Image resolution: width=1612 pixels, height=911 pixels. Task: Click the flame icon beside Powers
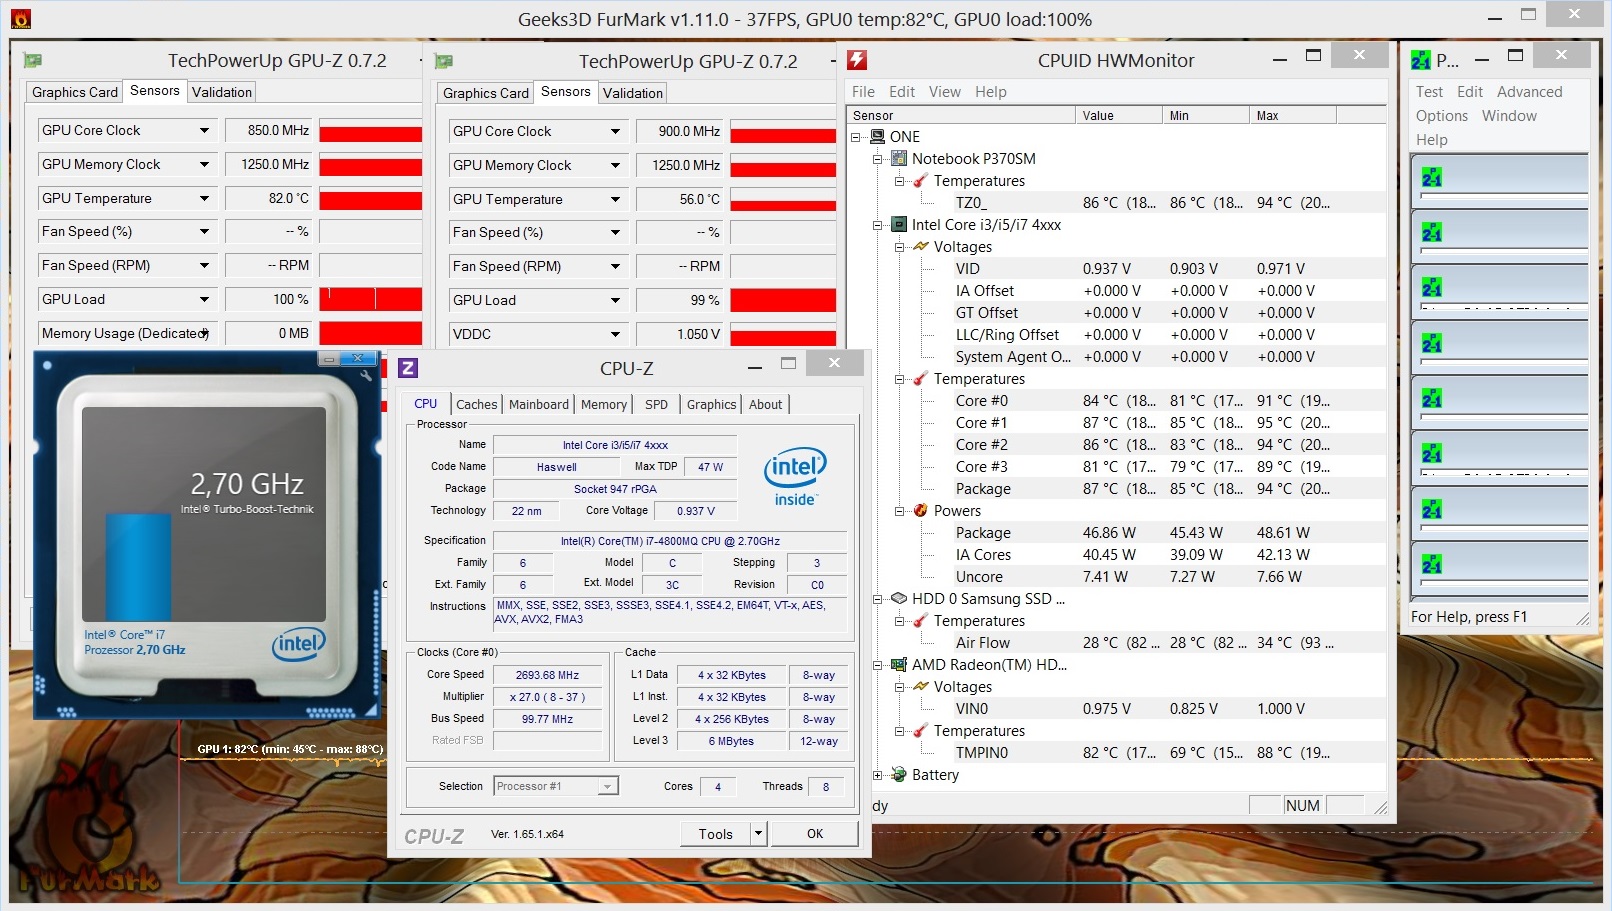click(x=921, y=511)
